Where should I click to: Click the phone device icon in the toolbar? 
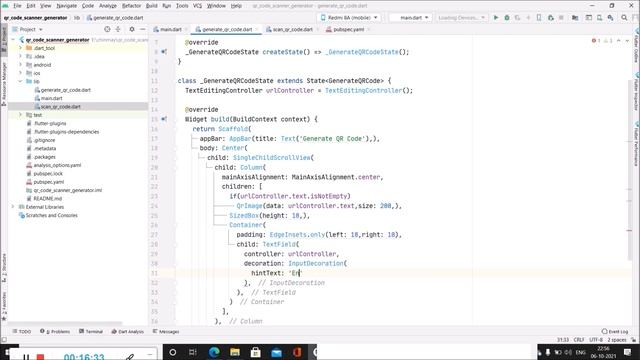(539, 18)
